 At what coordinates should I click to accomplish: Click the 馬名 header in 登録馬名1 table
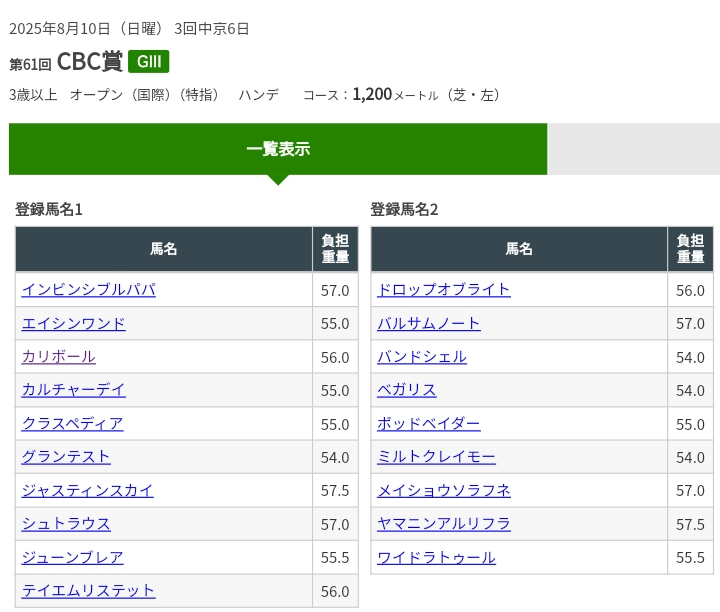(164, 249)
